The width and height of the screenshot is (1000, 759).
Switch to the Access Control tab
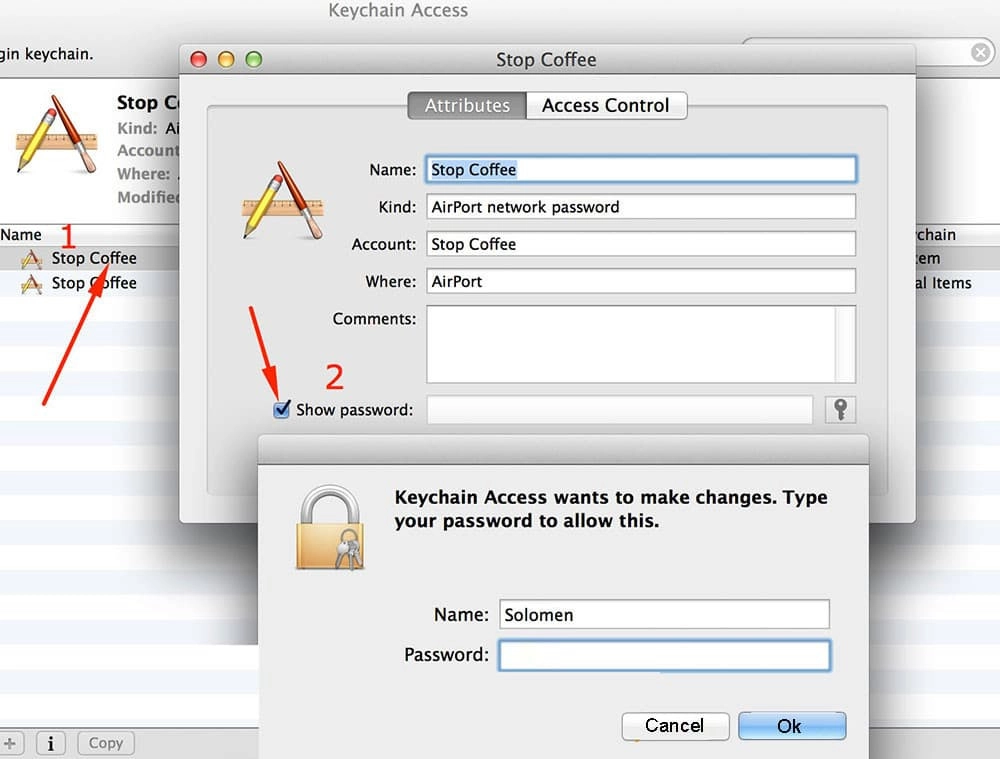pyautogui.click(x=605, y=105)
